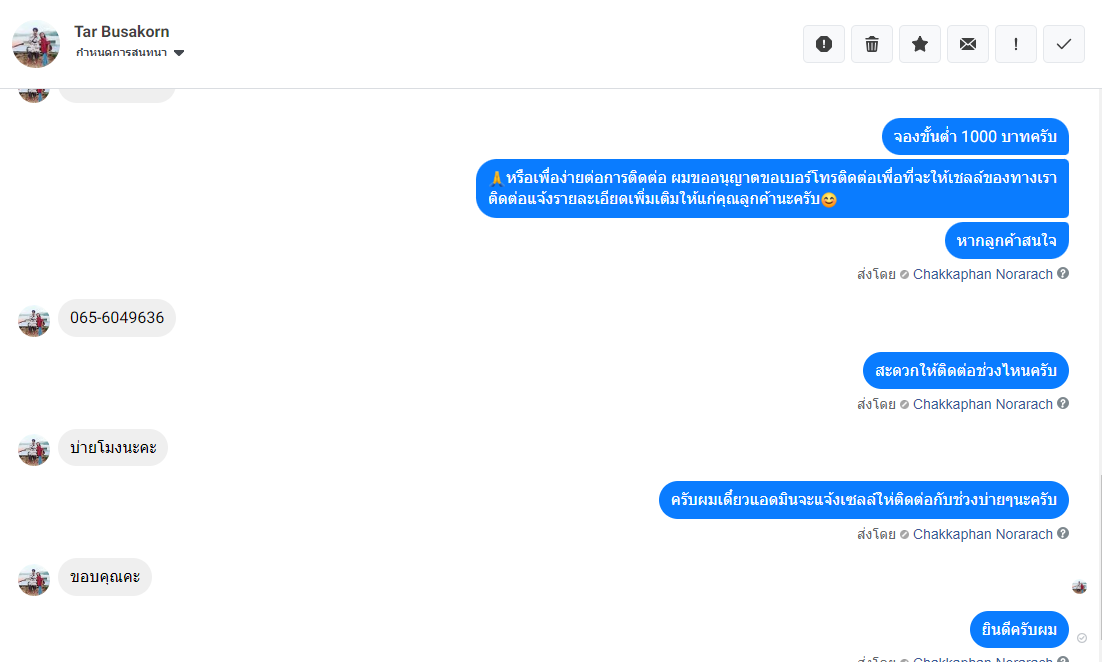Open Tar Busakorn profile picture in header
Viewport: 1102px width, 662px height.
coord(36,44)
